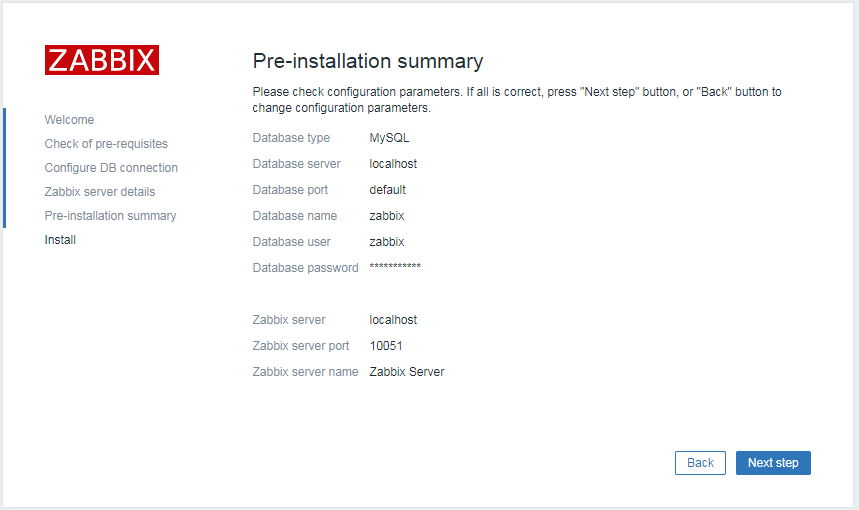Click the Next step button
This screenshot has width=859, height=510.
[x=773, y=463]
